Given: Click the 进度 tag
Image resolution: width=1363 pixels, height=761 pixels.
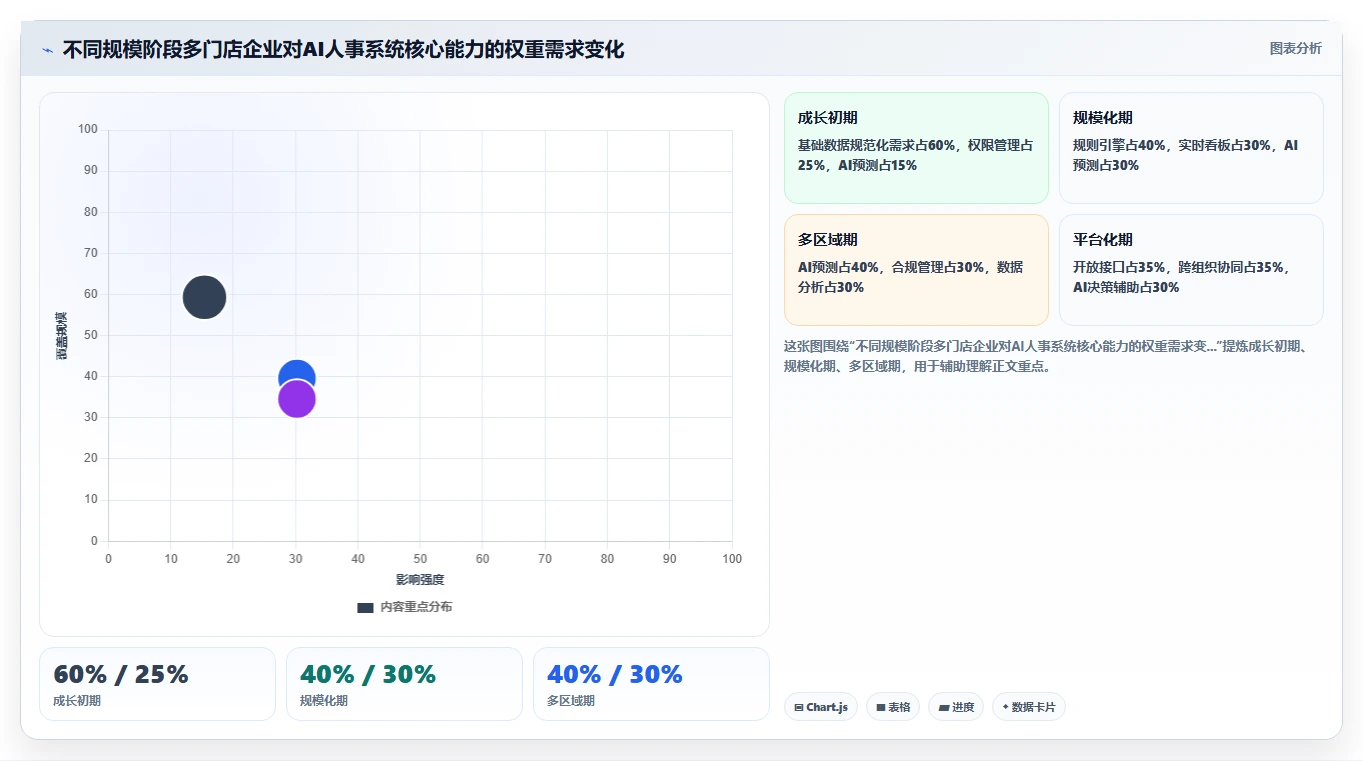Looking at the screenshot, I should tap(956, 707).
